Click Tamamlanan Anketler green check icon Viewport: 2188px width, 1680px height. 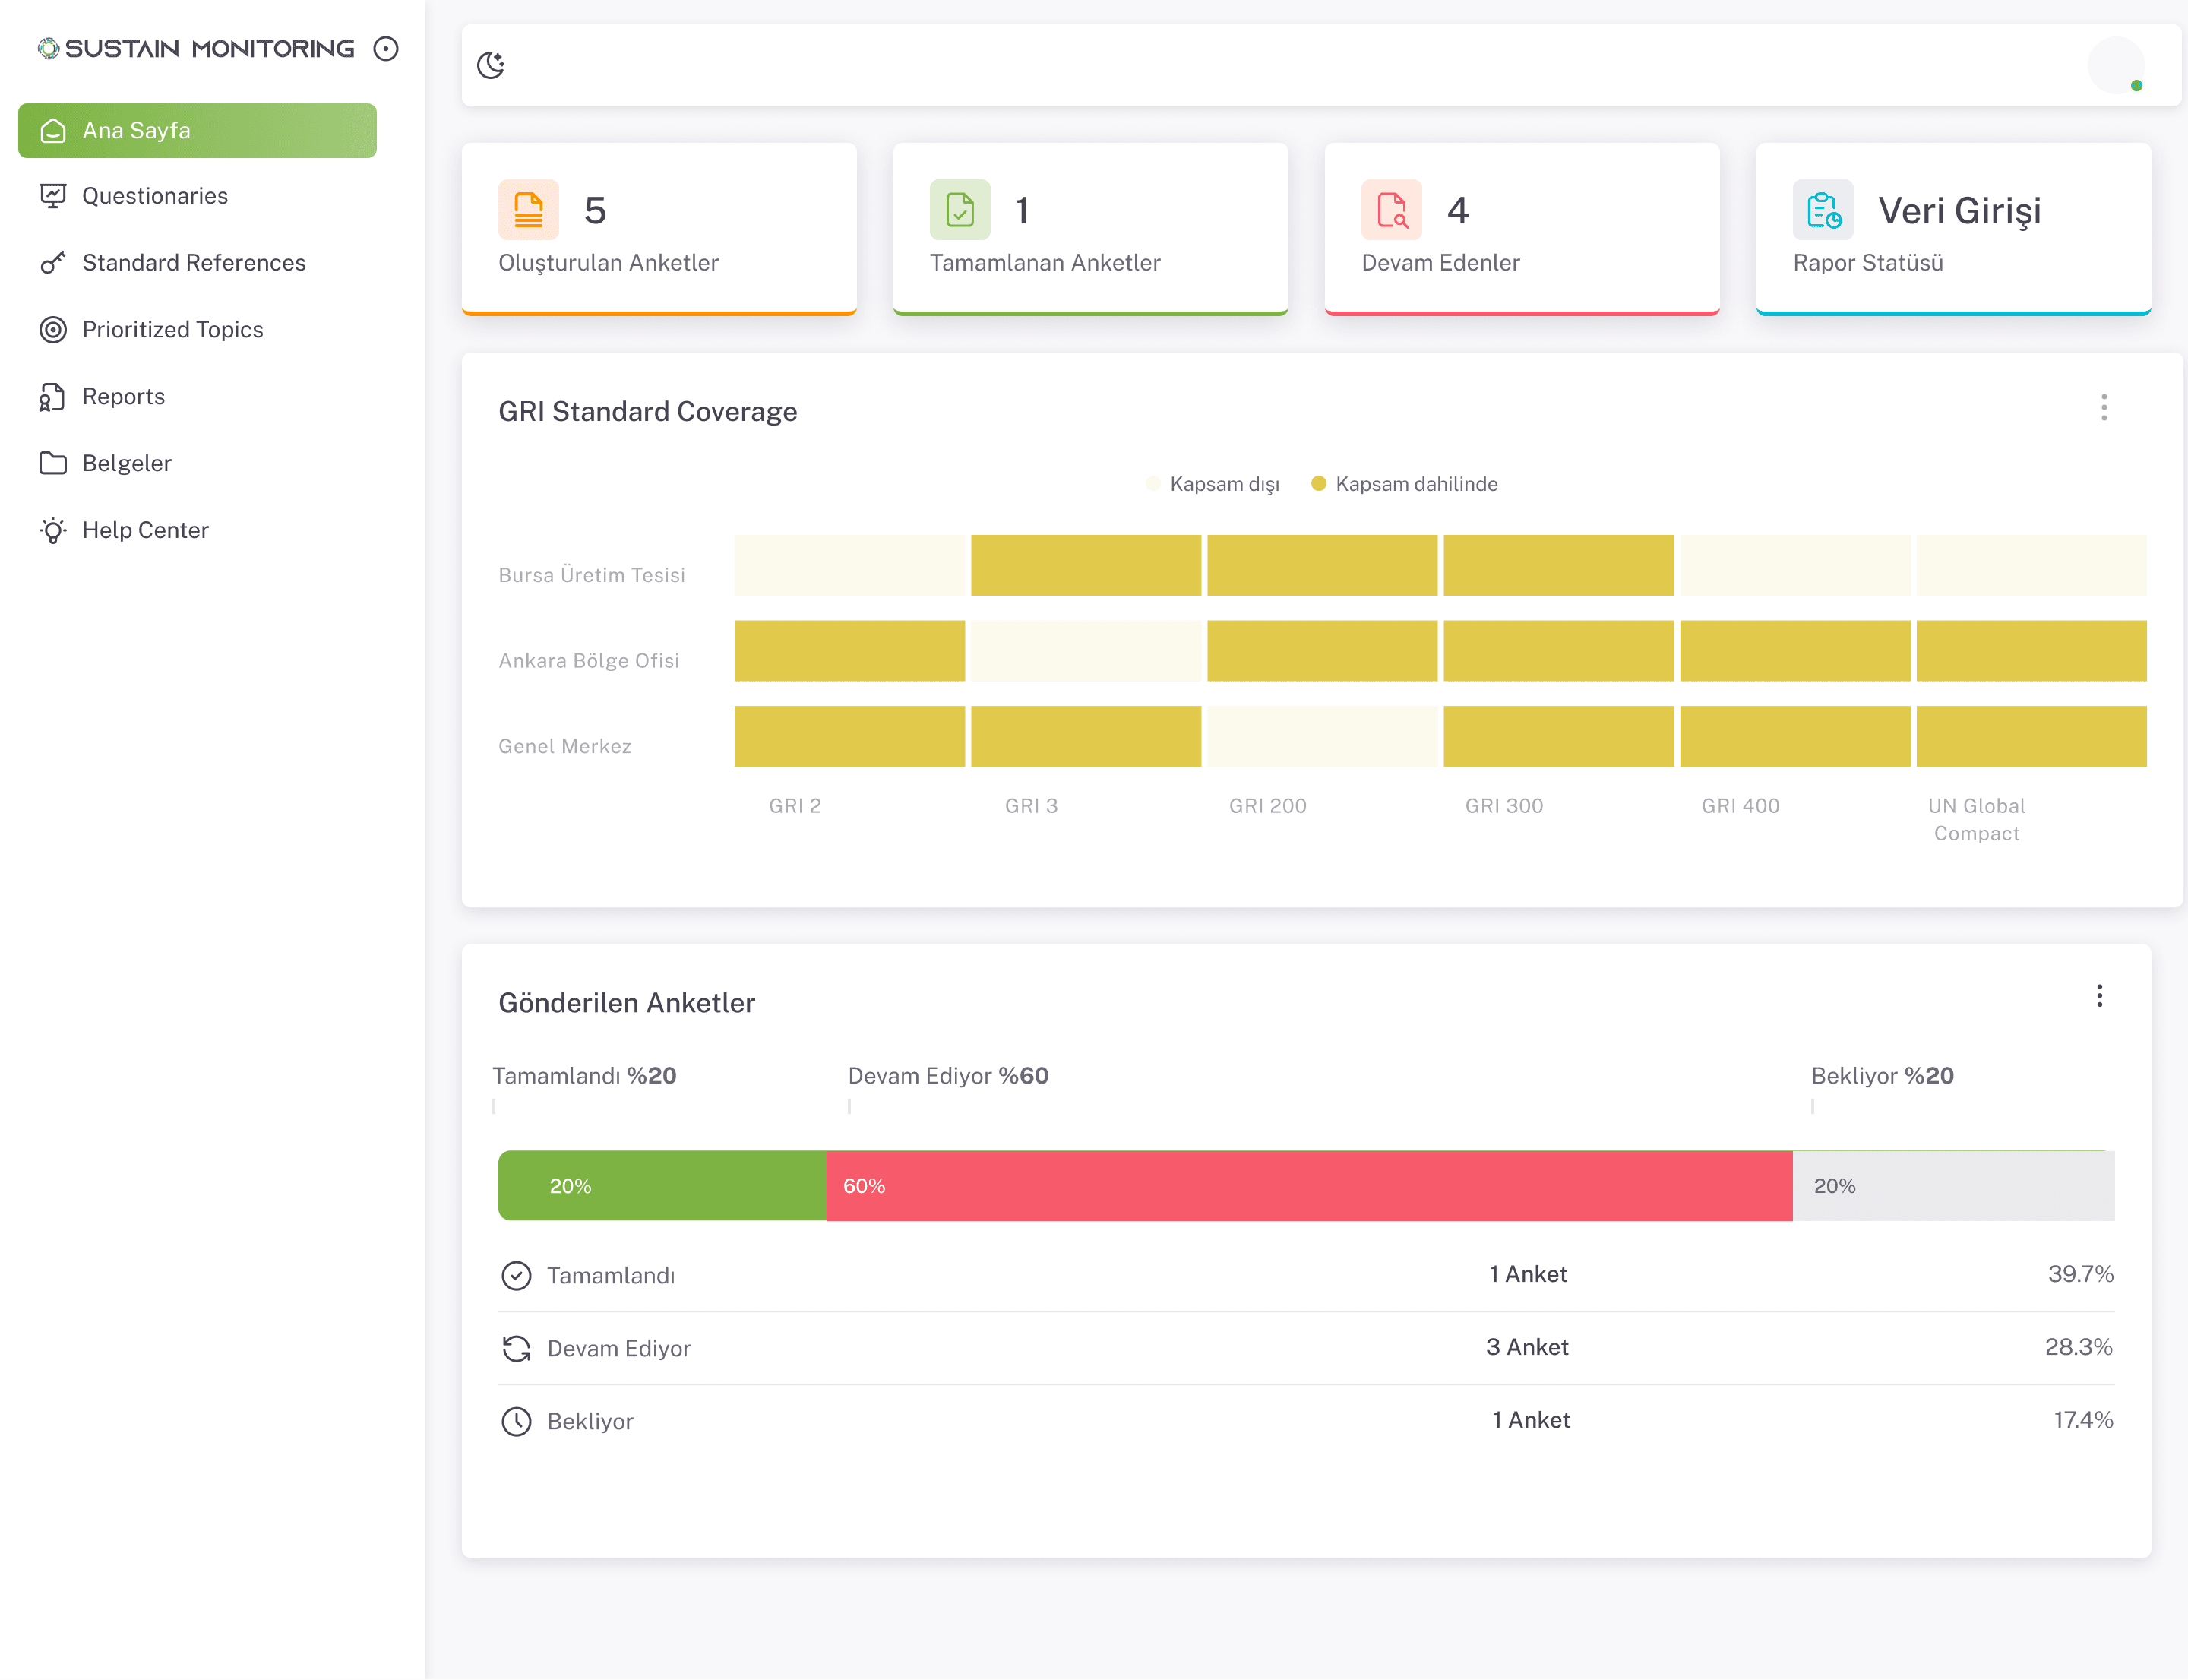pos(959,210)
